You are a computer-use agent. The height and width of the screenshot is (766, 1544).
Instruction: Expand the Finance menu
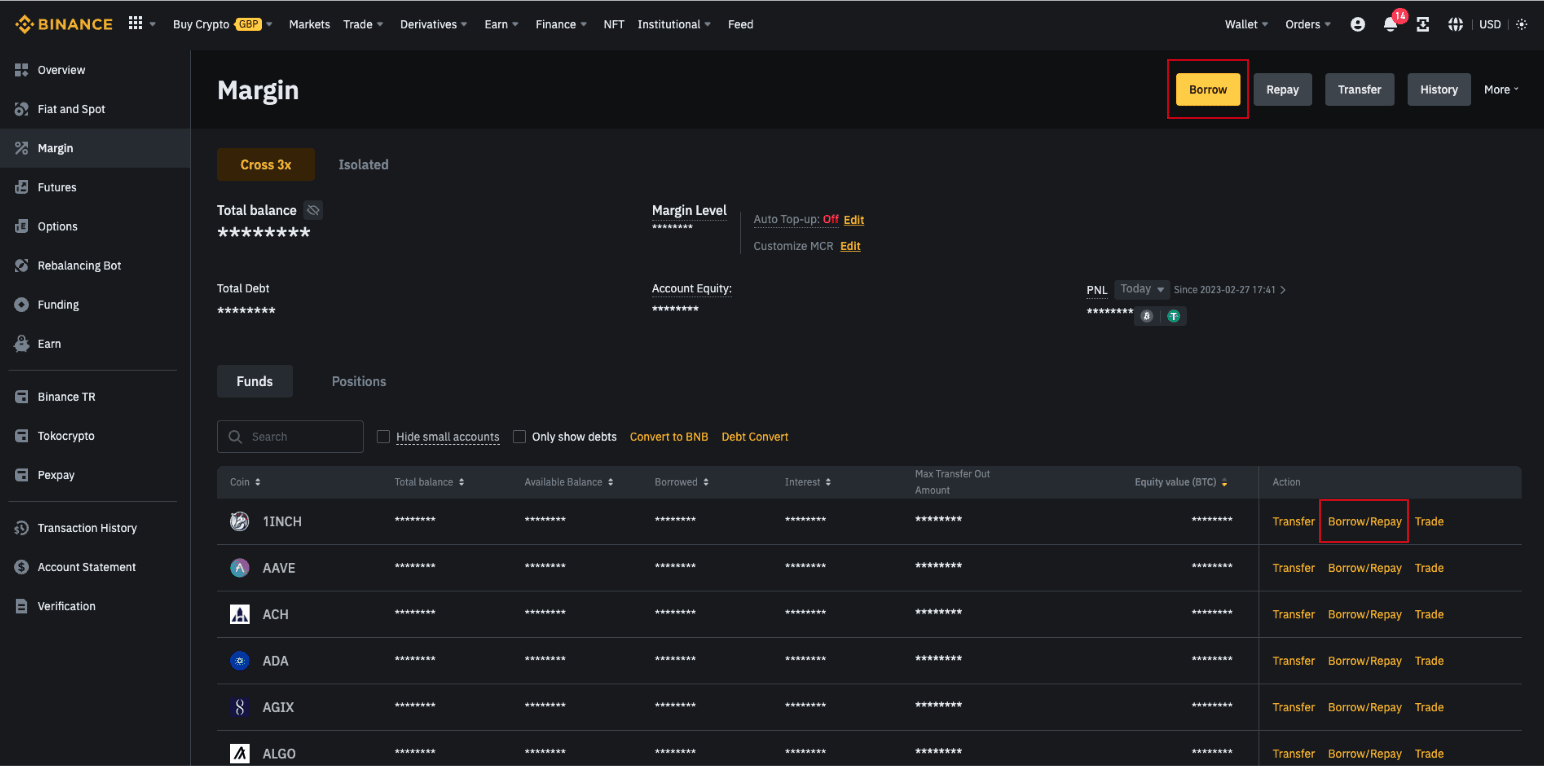[x=561, y=24]
